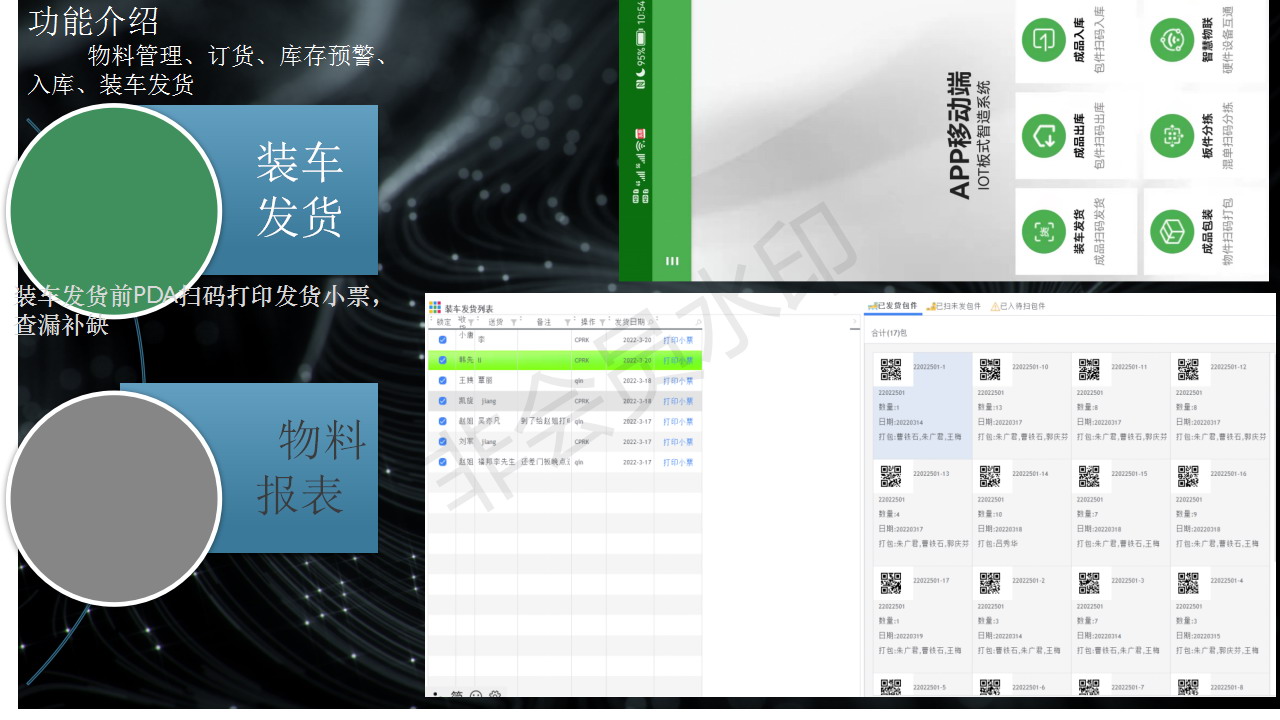Click the QR code of package 22022501-4
The image size is (1280, 720).
(1187, 583)
